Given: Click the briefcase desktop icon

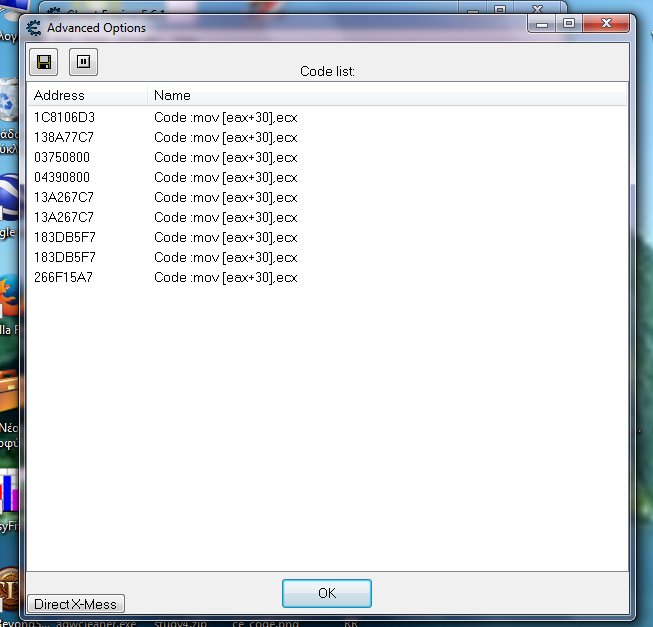Looking at the screenshot, I should click(x=10, y=392).
